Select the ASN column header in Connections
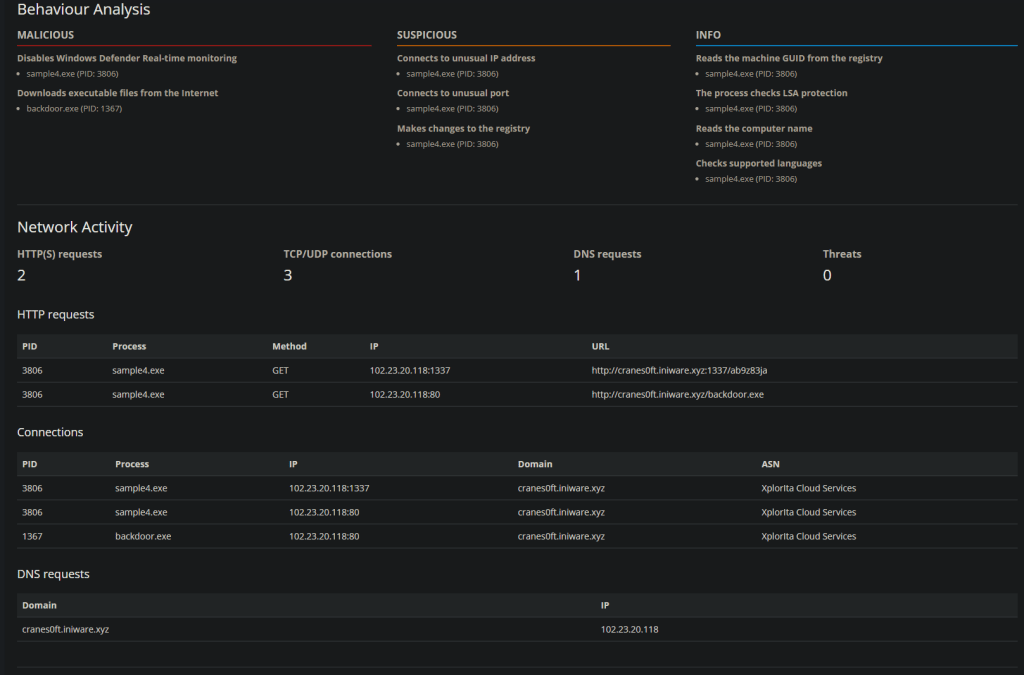This screenshot has height=675, width=1024. coord(771,464)
